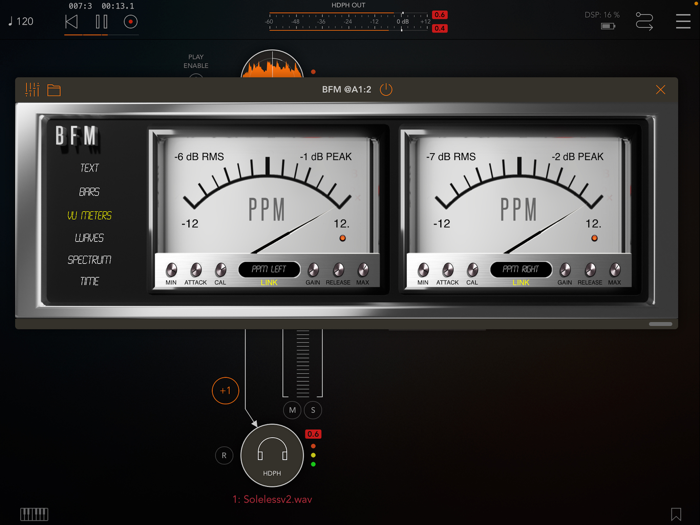Viewport: 700px width, 525px height.
Task: Toggle LINK under PPM LEFT
Action: click(x=269, y=283)
